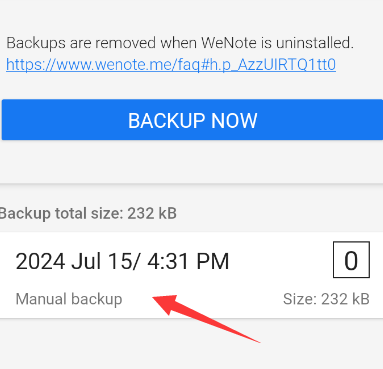Select the 2024 Jul 15 backup entry
Image resolution: width=383 pixels, height=369 pixels.
(191, 275)
